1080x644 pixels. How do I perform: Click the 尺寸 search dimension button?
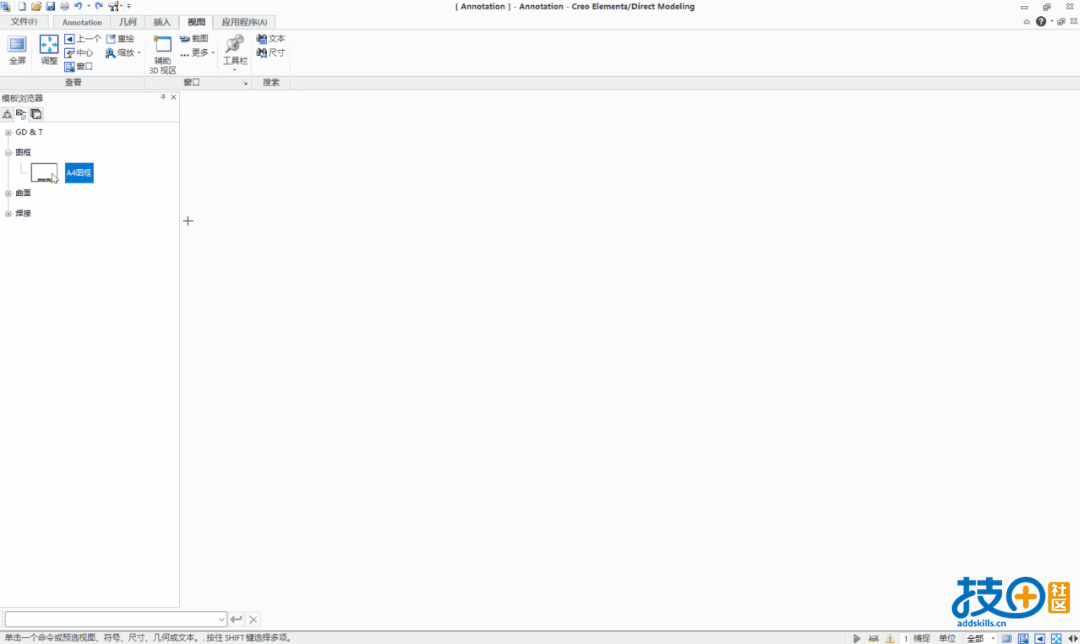pyautogui.click(x=271, y=53)
